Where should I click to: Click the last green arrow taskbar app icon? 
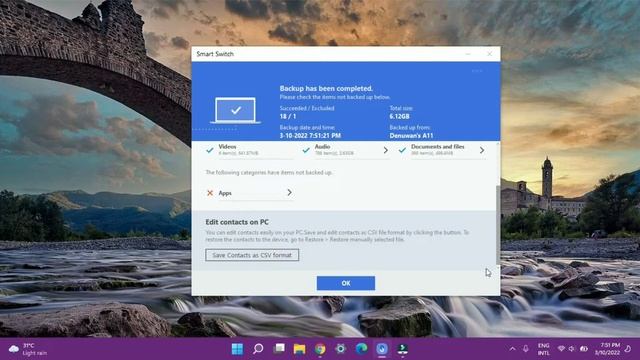pos(402,349)
